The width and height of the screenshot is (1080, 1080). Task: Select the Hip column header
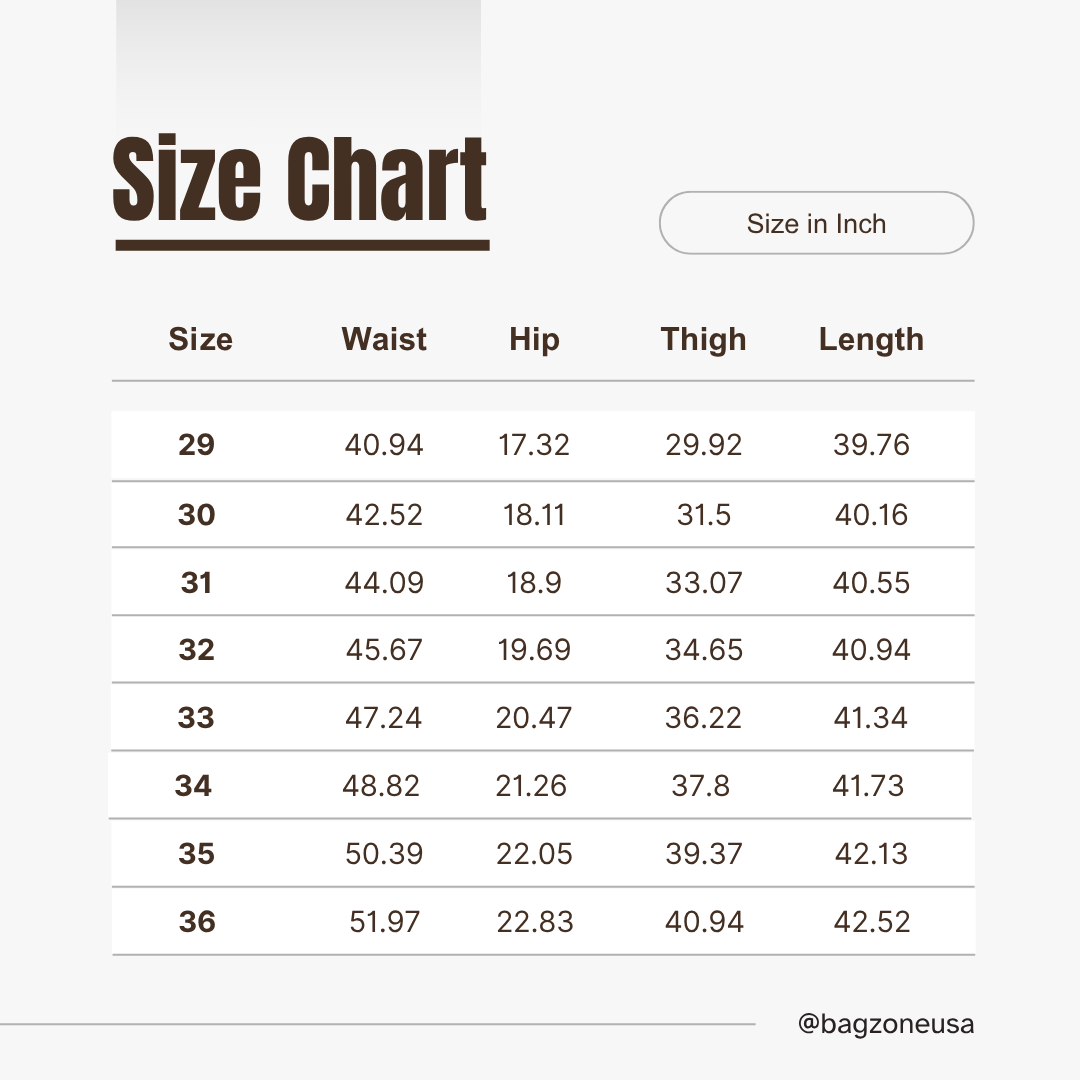[534, 340]
